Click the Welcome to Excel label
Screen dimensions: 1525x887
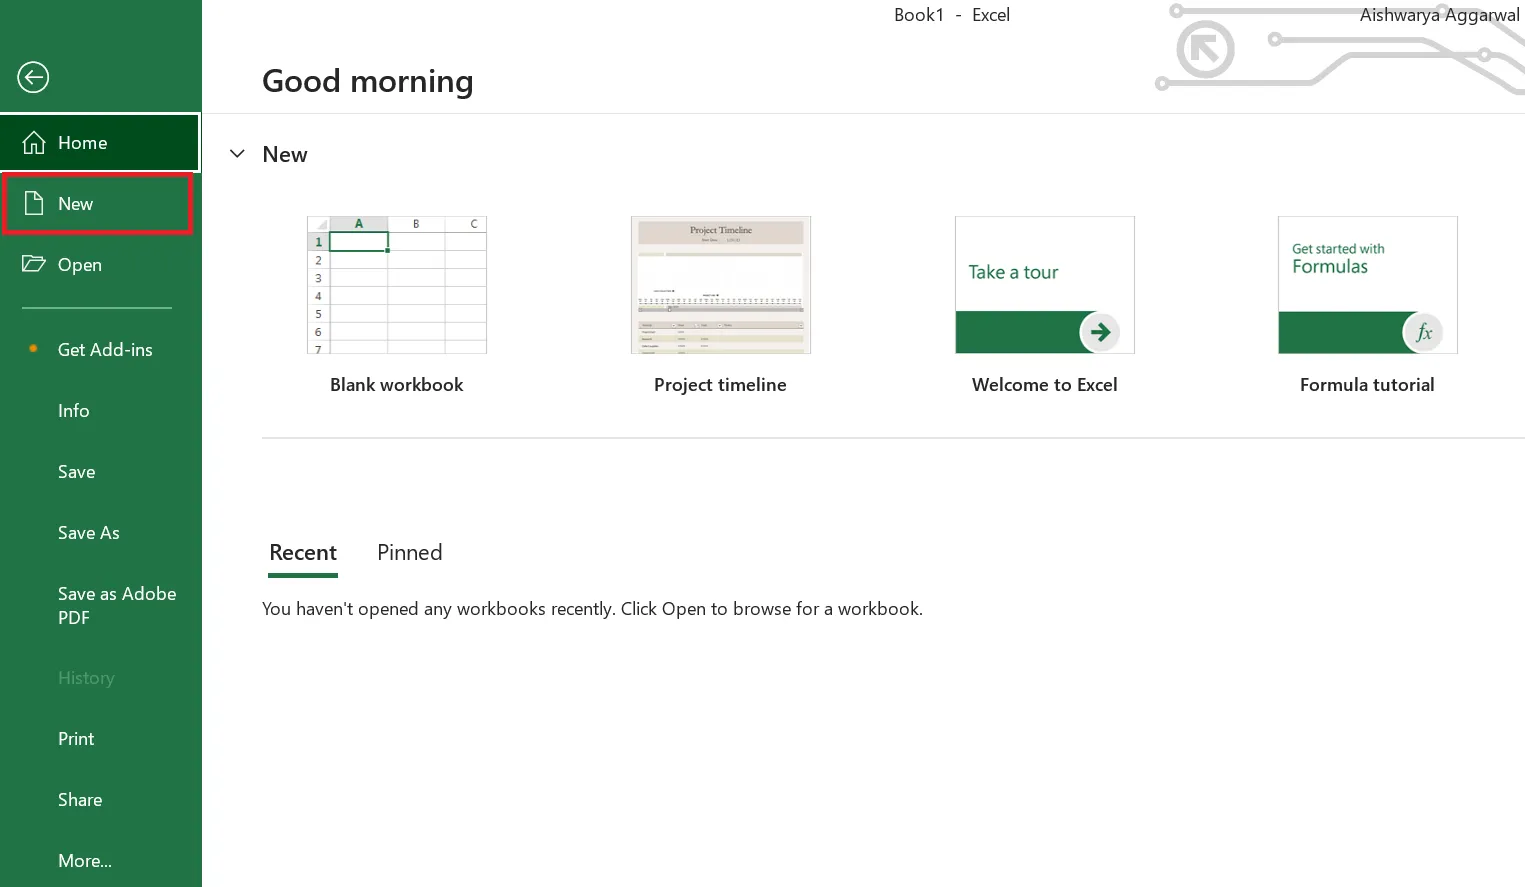[x=1045, y=385]
